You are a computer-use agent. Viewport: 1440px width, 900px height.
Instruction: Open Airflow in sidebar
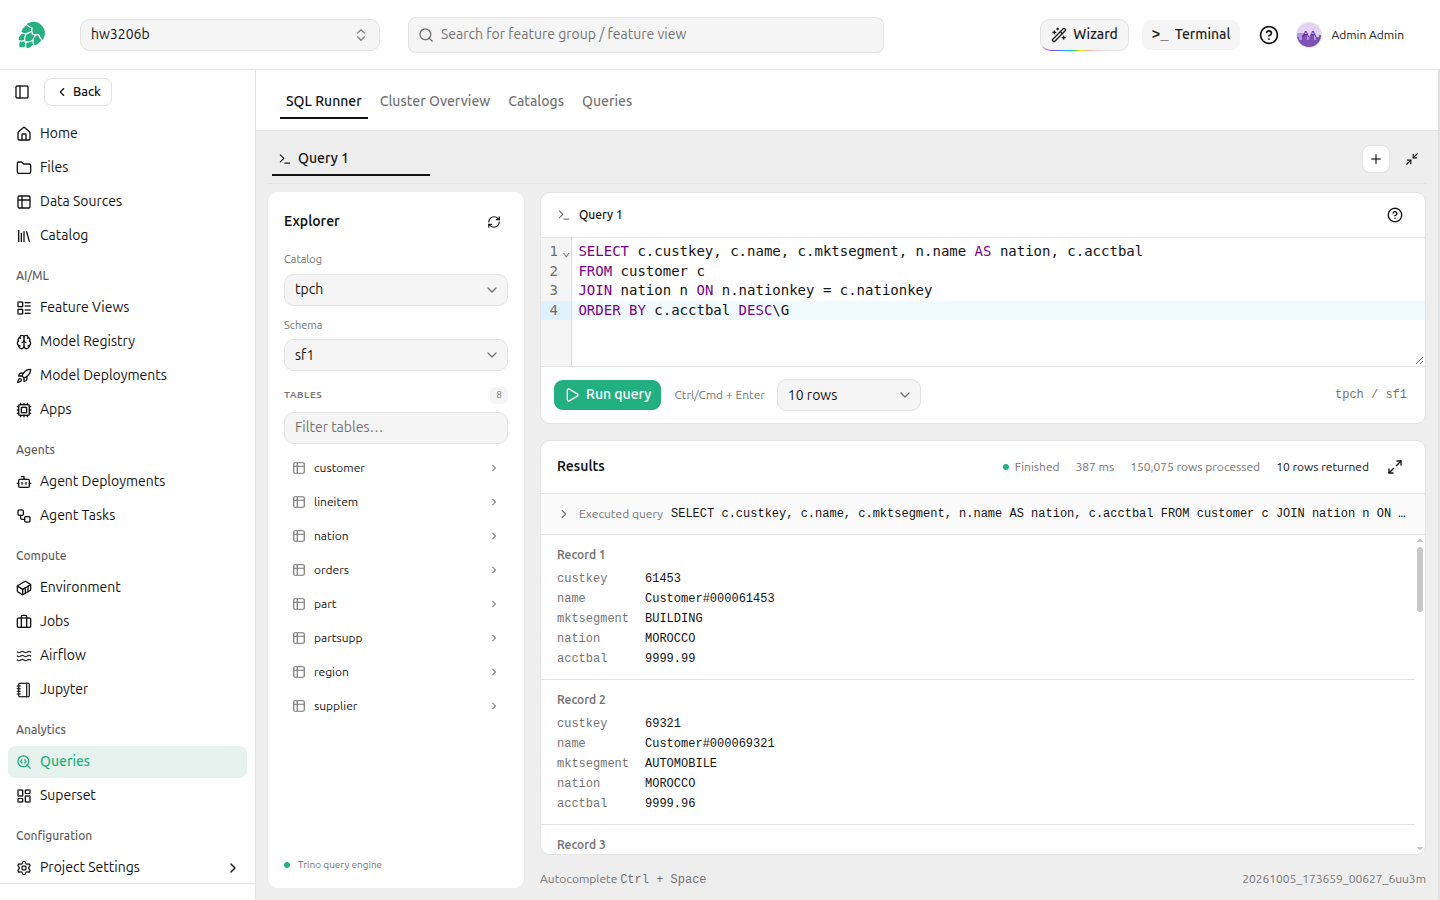[x=127, y=655]
